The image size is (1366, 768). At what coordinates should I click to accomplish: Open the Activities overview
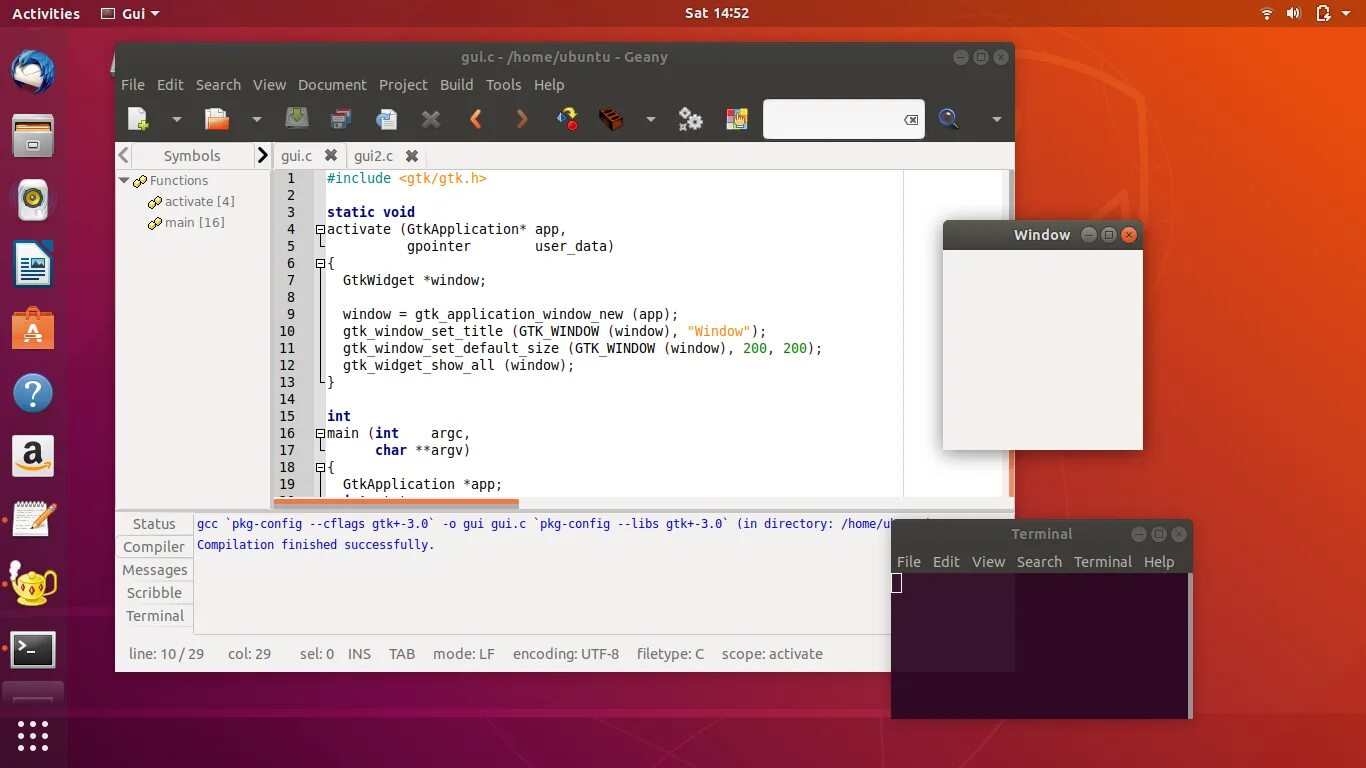[x=46, y=13]
